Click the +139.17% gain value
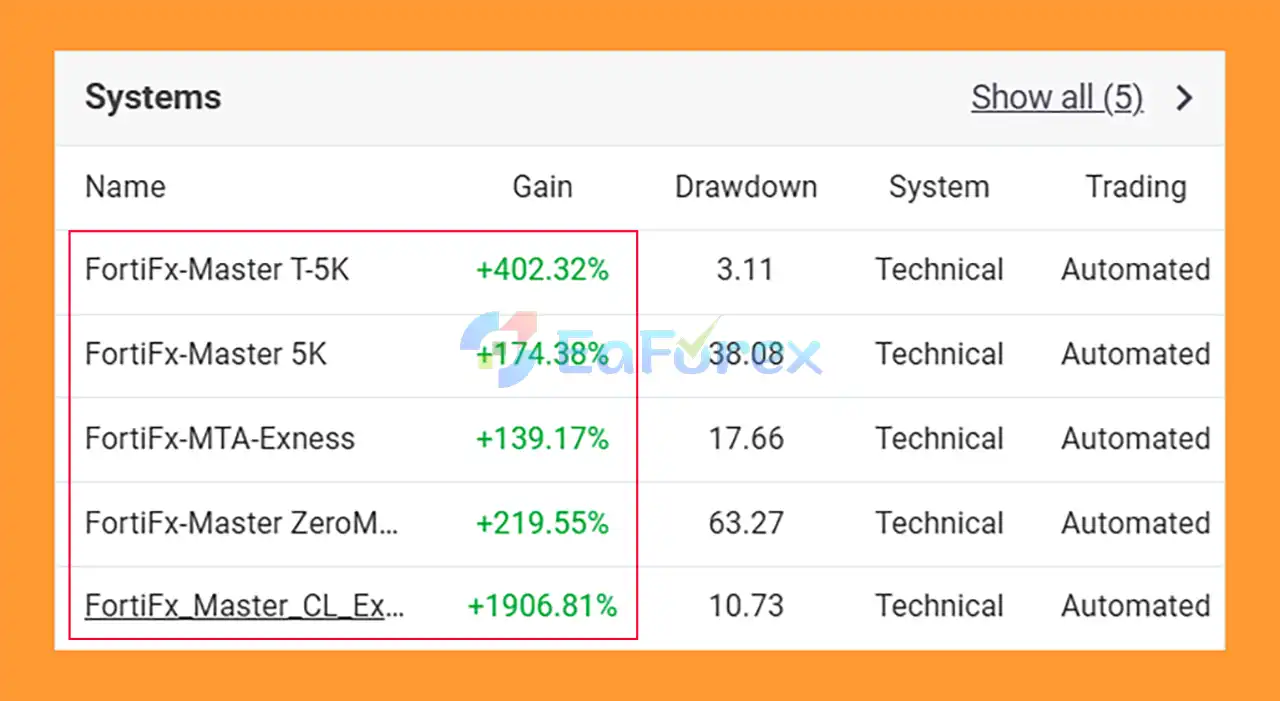The image size is (1280, 701). [x=542, y=439]
